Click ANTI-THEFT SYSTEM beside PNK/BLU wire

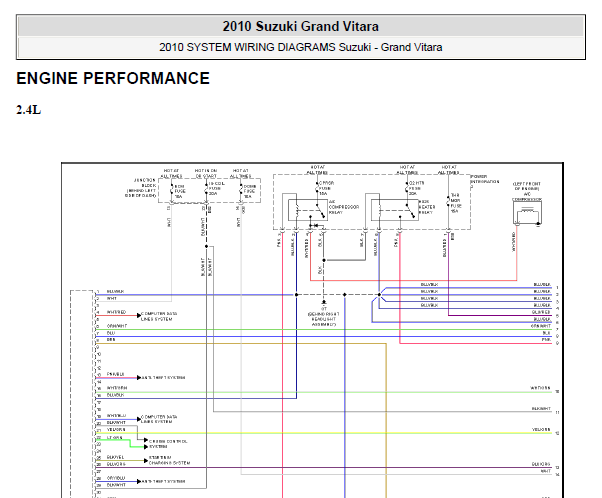tap(163, 378)
